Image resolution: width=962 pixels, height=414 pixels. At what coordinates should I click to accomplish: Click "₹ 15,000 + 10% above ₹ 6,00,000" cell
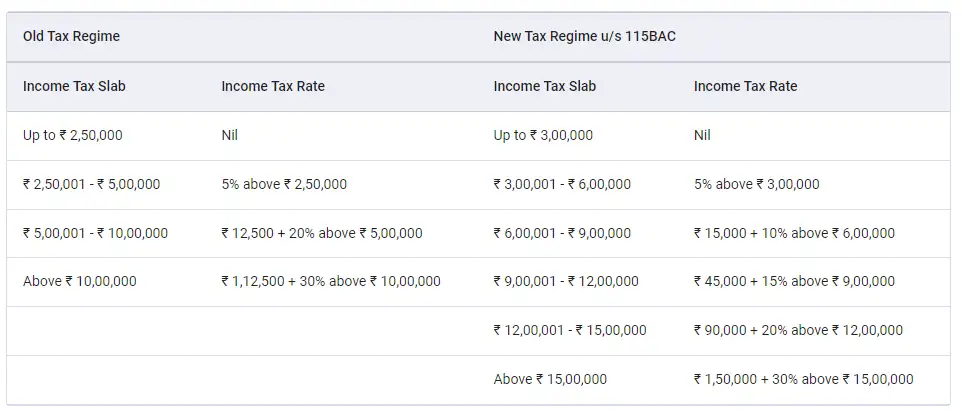point(794,233)
